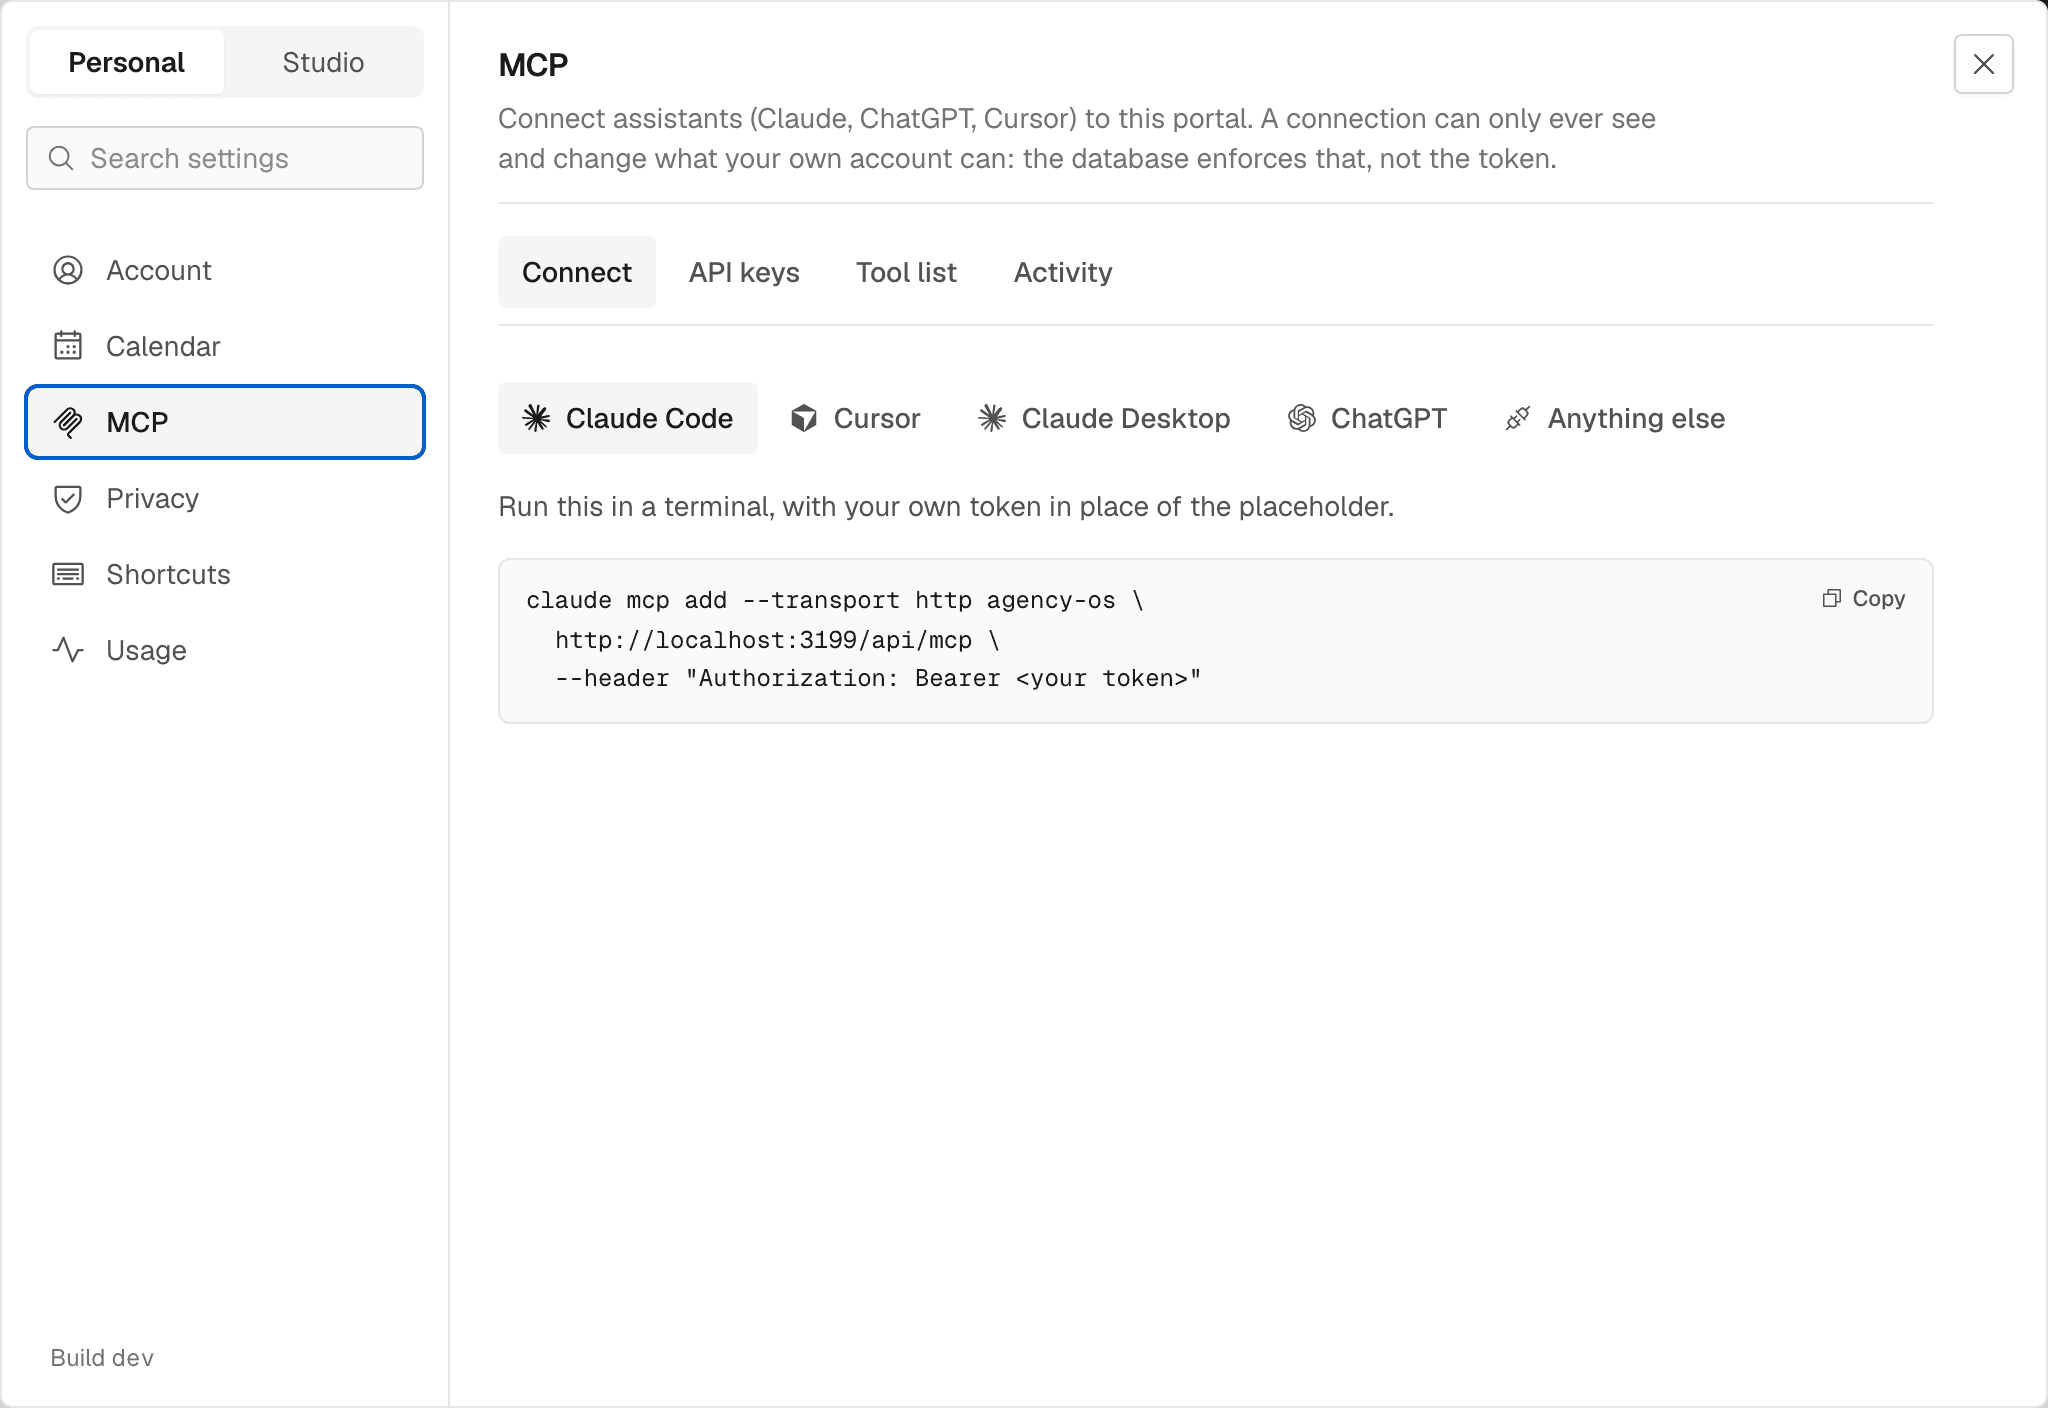2048x1408 pixels.
Task: Choose the Claude Desktop client label
Action: pos(1126,418)
